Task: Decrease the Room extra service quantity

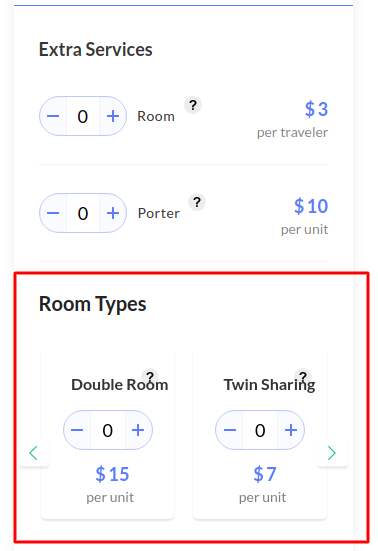Action: tap(53, 116)
